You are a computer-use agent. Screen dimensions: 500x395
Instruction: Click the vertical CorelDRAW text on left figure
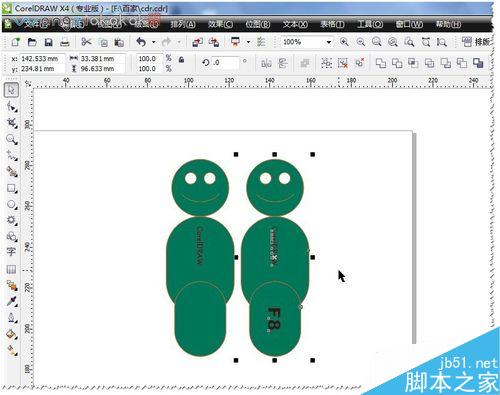[x=199, y=246]
